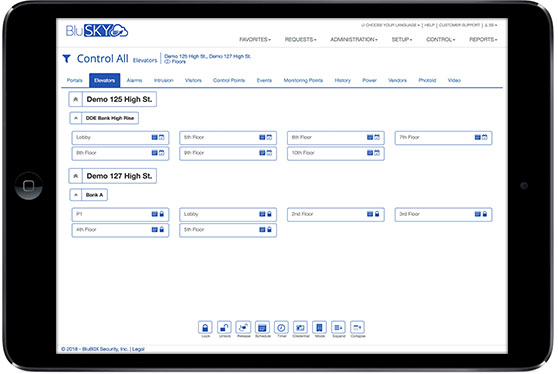
Task: Switch to the PhotoId tab
Action: coord(427,80)
